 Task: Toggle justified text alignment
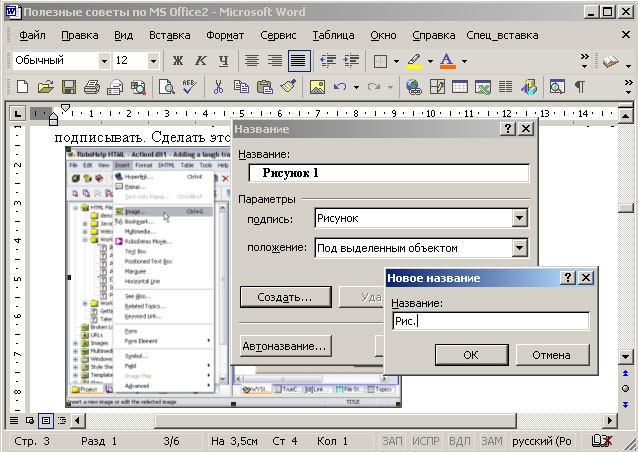pos(297,61)
